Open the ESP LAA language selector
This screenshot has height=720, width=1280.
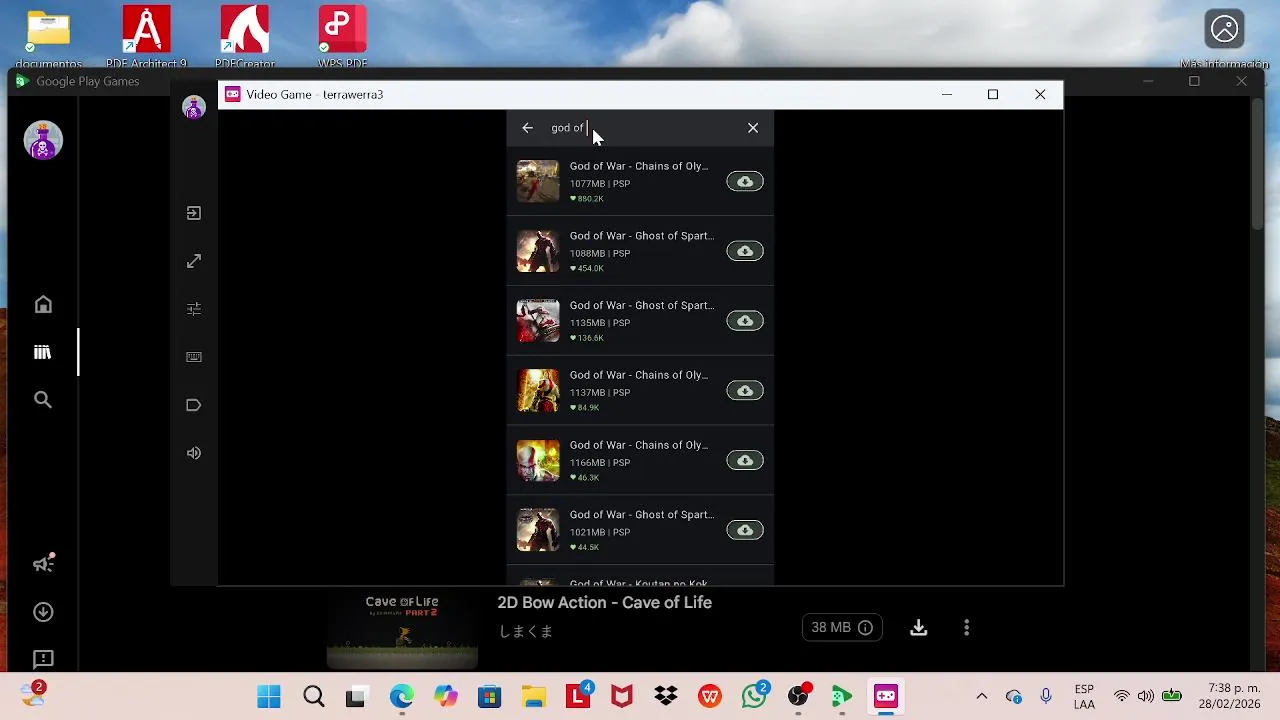(x=1084, y=697)
